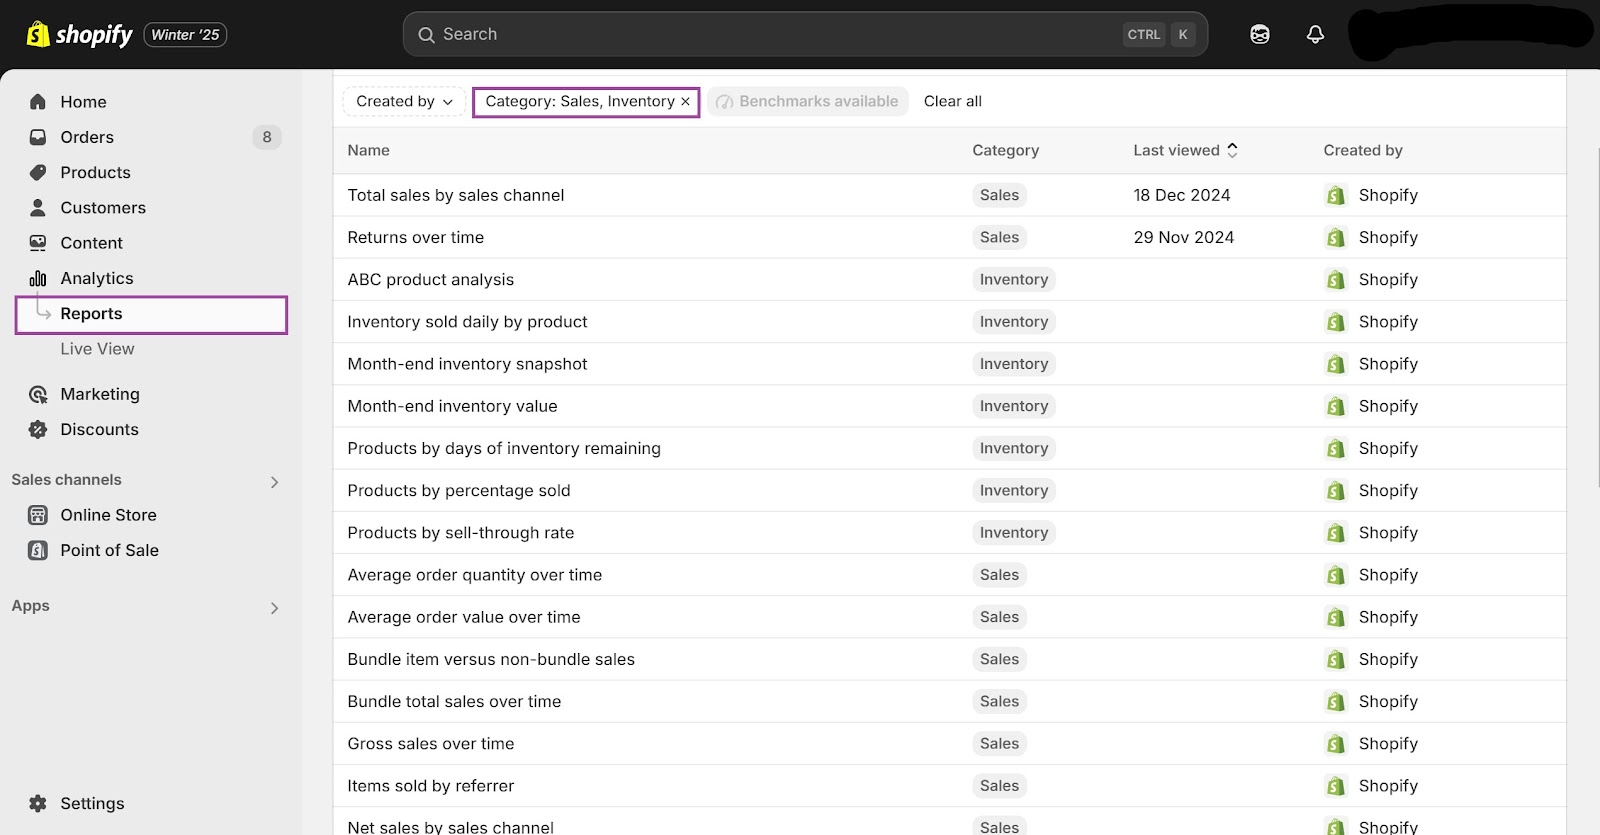Click Shopify icon in ABC product analysis row

click(1336, 279)
